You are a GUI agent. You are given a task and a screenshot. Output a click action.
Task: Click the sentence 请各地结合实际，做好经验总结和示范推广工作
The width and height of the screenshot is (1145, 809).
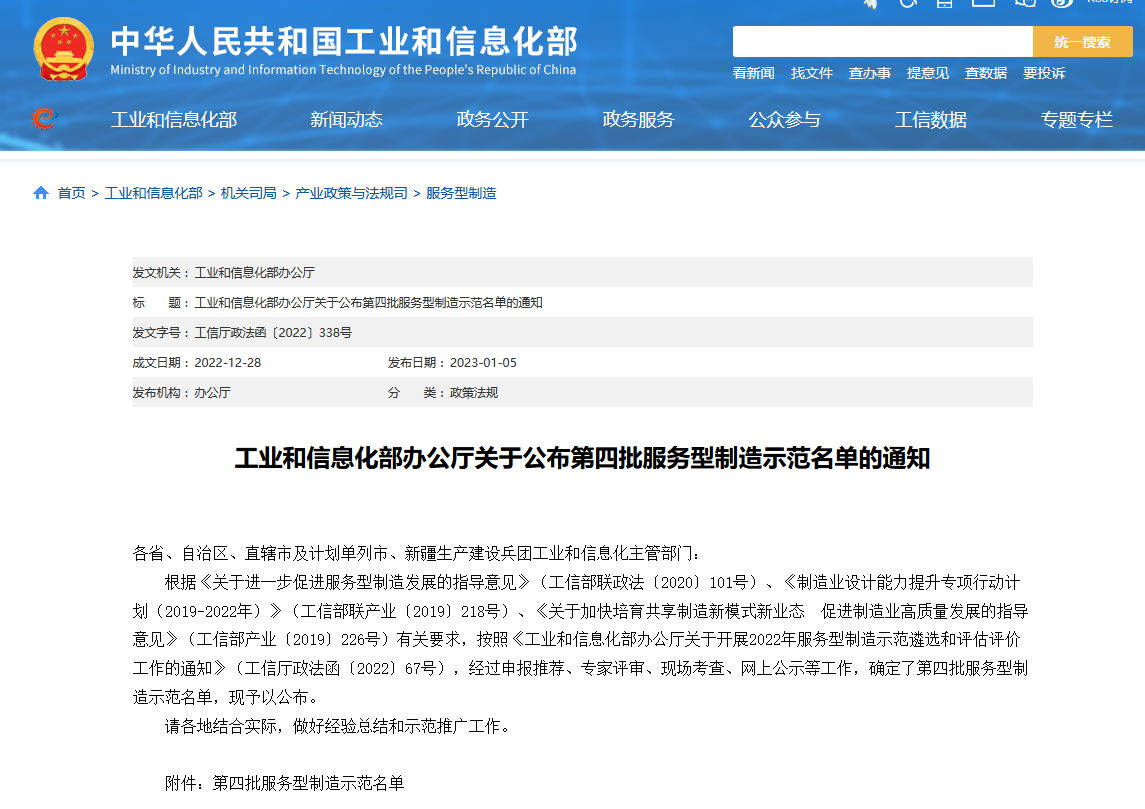click(337, 726)
